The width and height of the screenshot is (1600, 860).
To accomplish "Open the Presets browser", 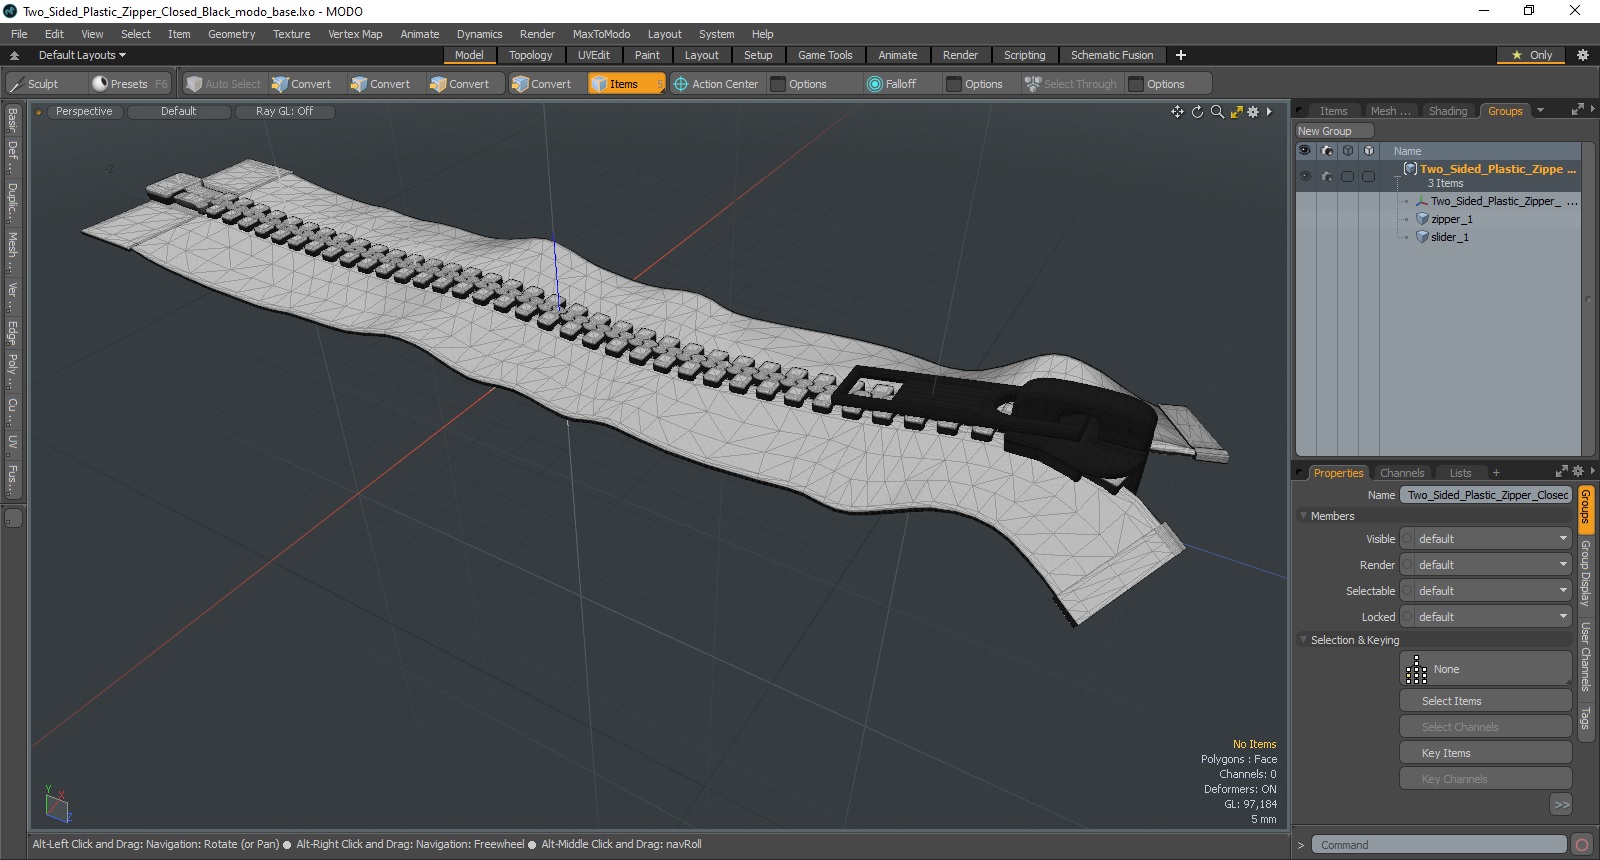I will pyautogui.click(x=129, y=84).
